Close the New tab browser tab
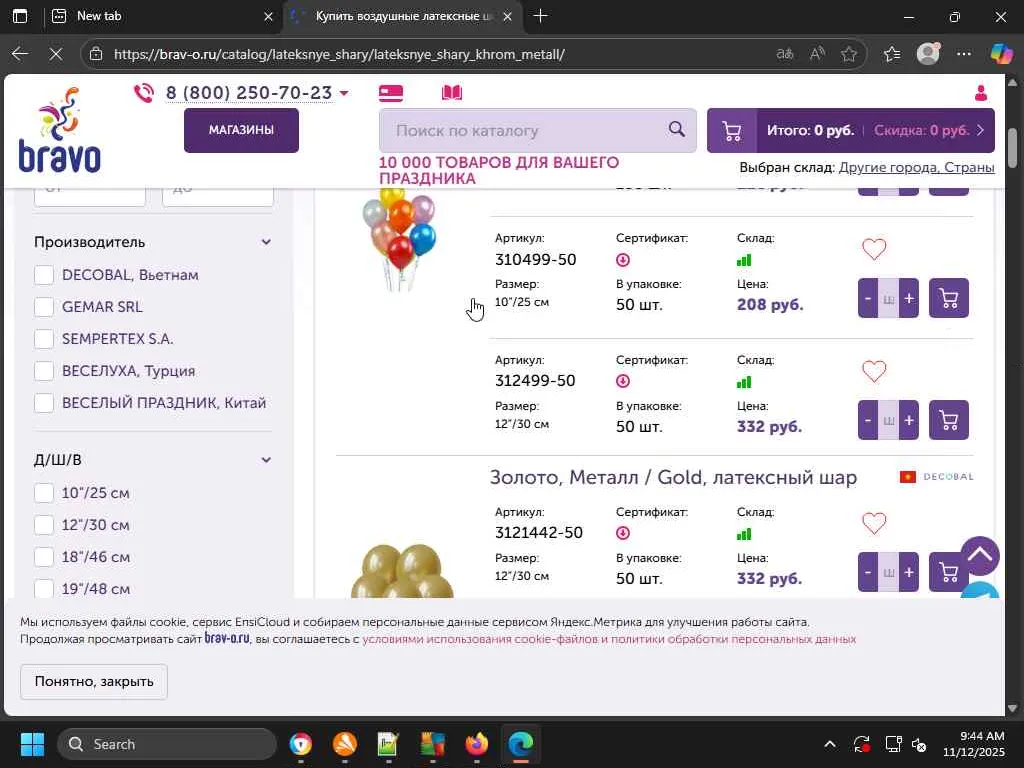 (x=268, y=16)
